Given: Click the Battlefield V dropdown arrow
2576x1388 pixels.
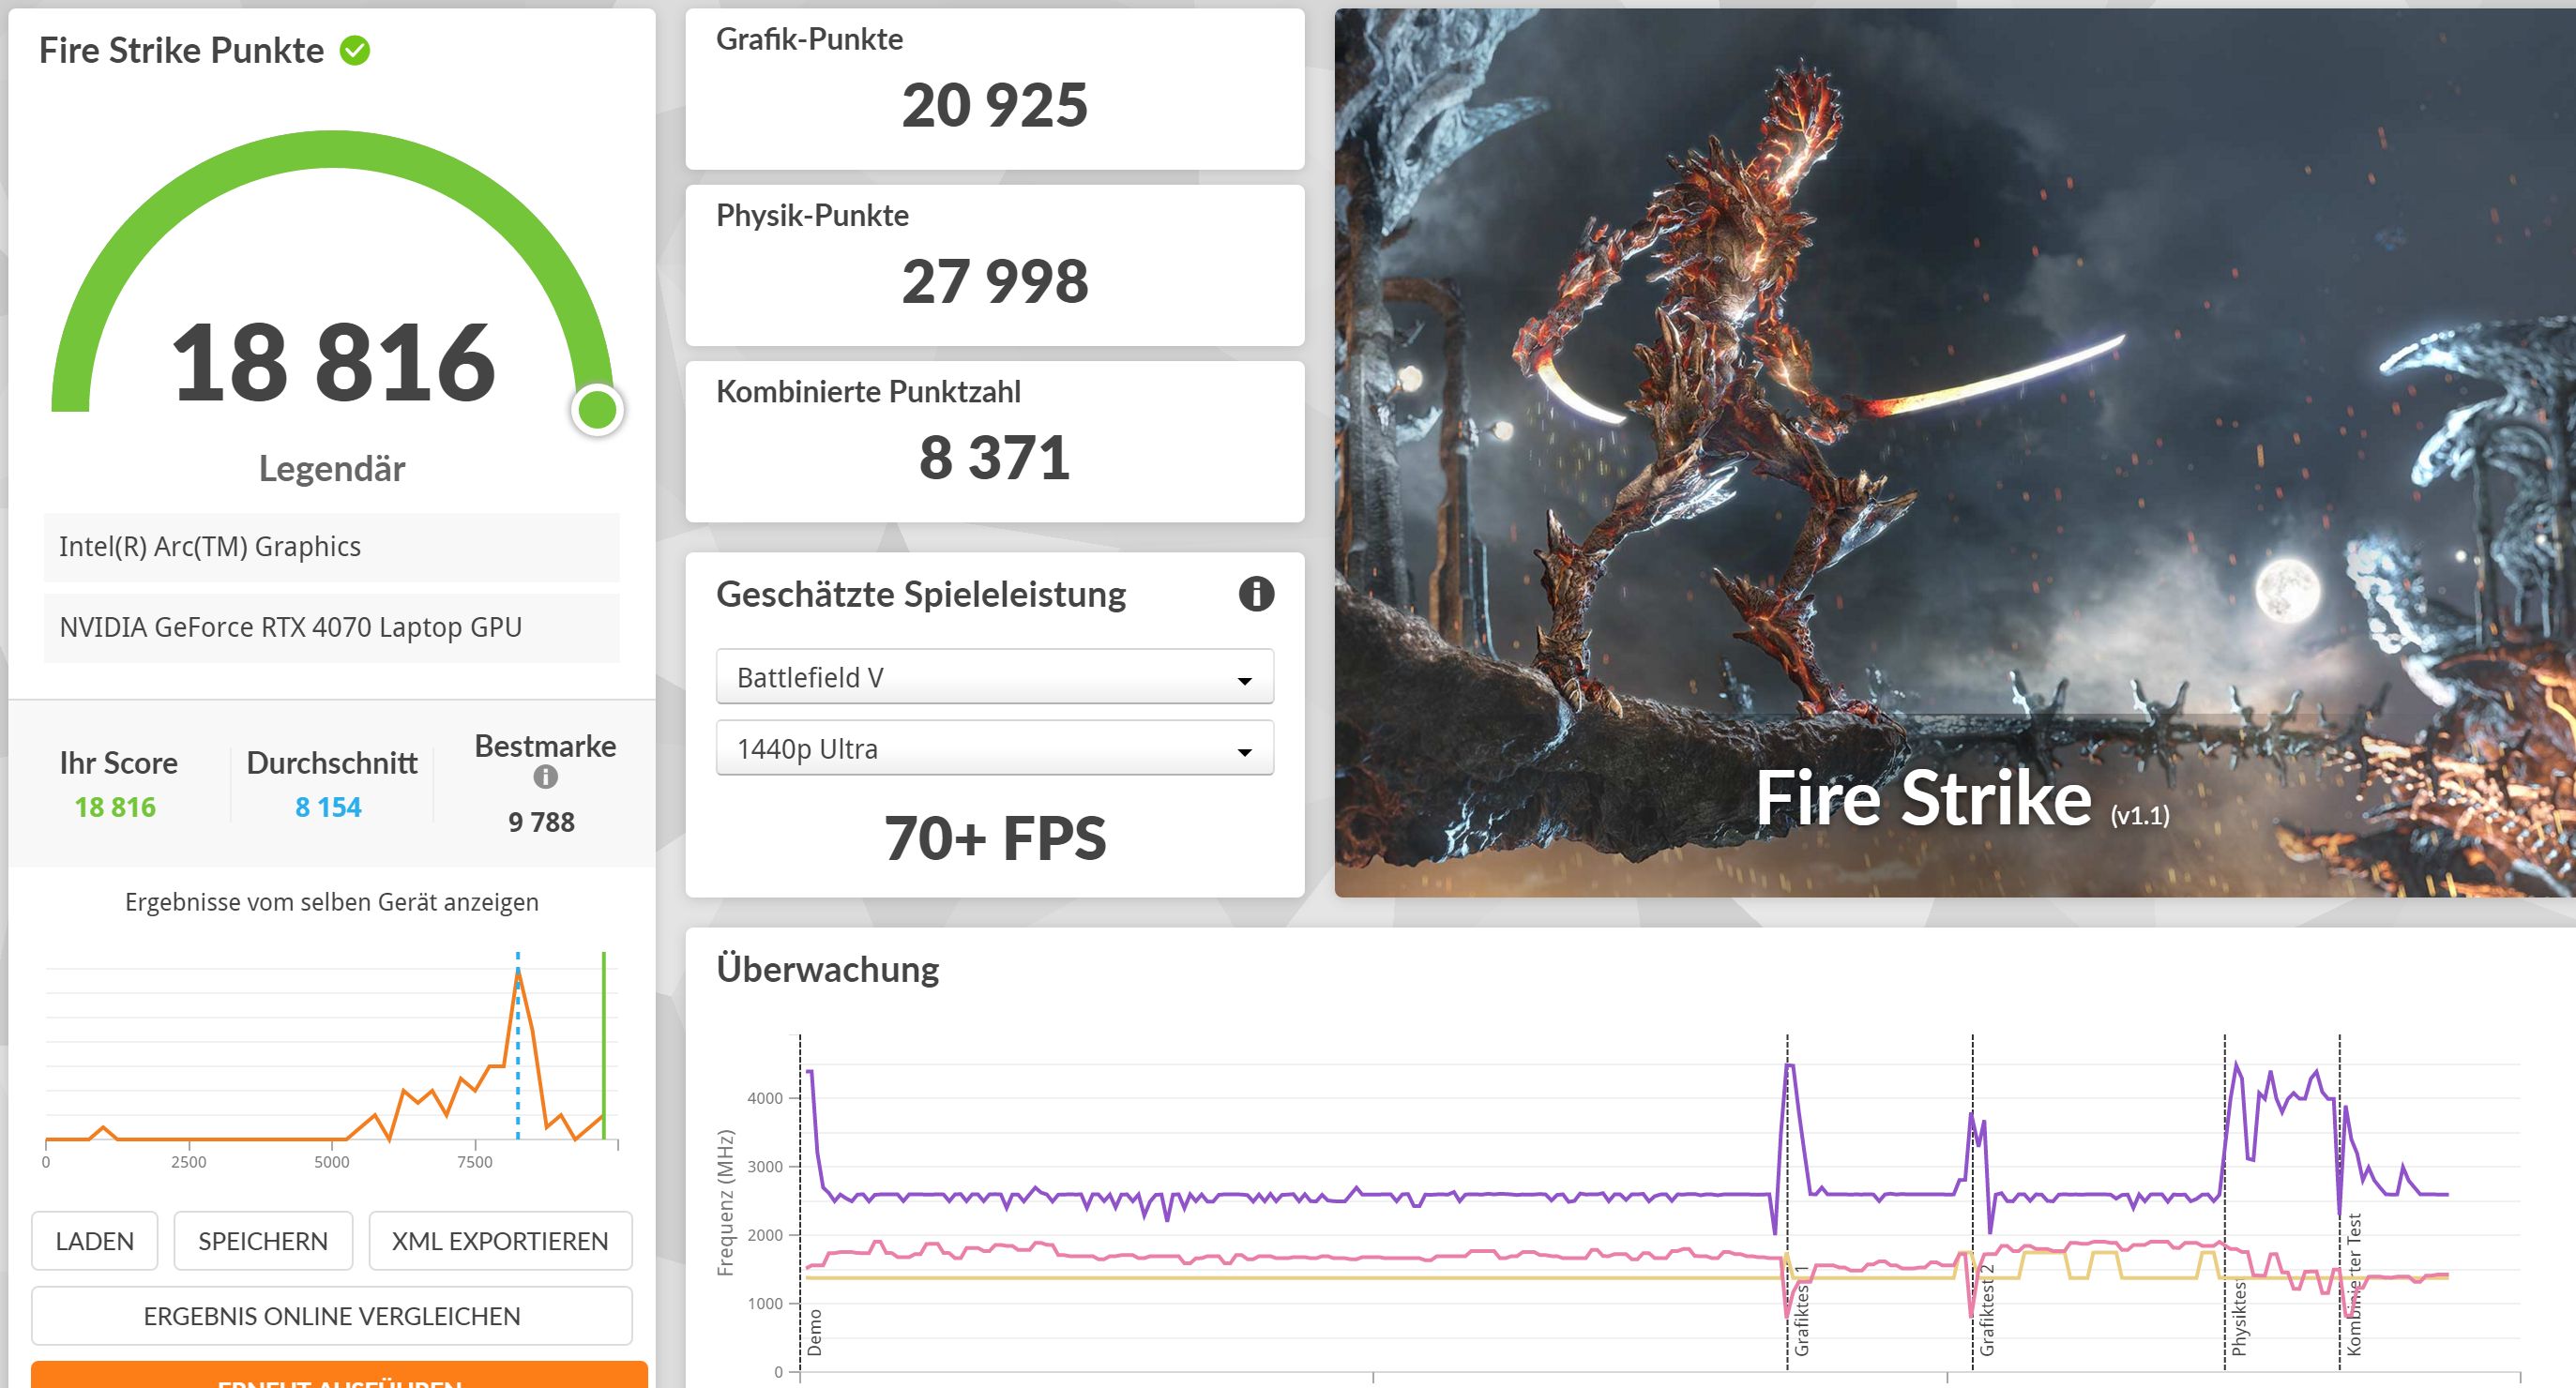Looking at the screenshot, I should (x=1244, y=680).
